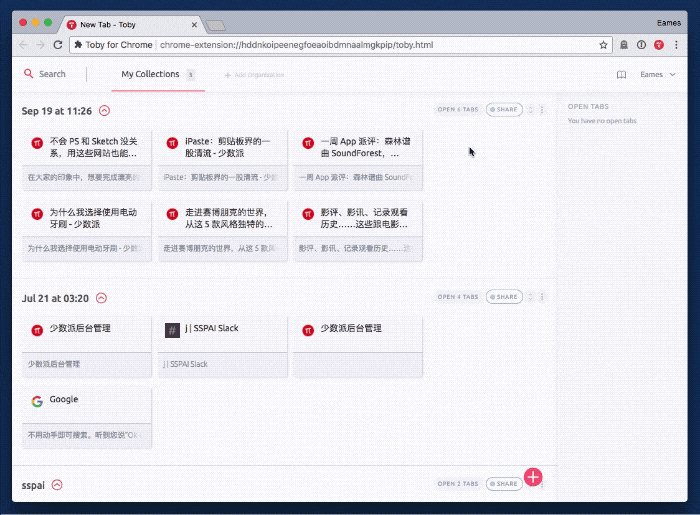Screen dimensions: 700x515
Task: Open Chrome's three-dot menu
Action: (x=677, y=45)
